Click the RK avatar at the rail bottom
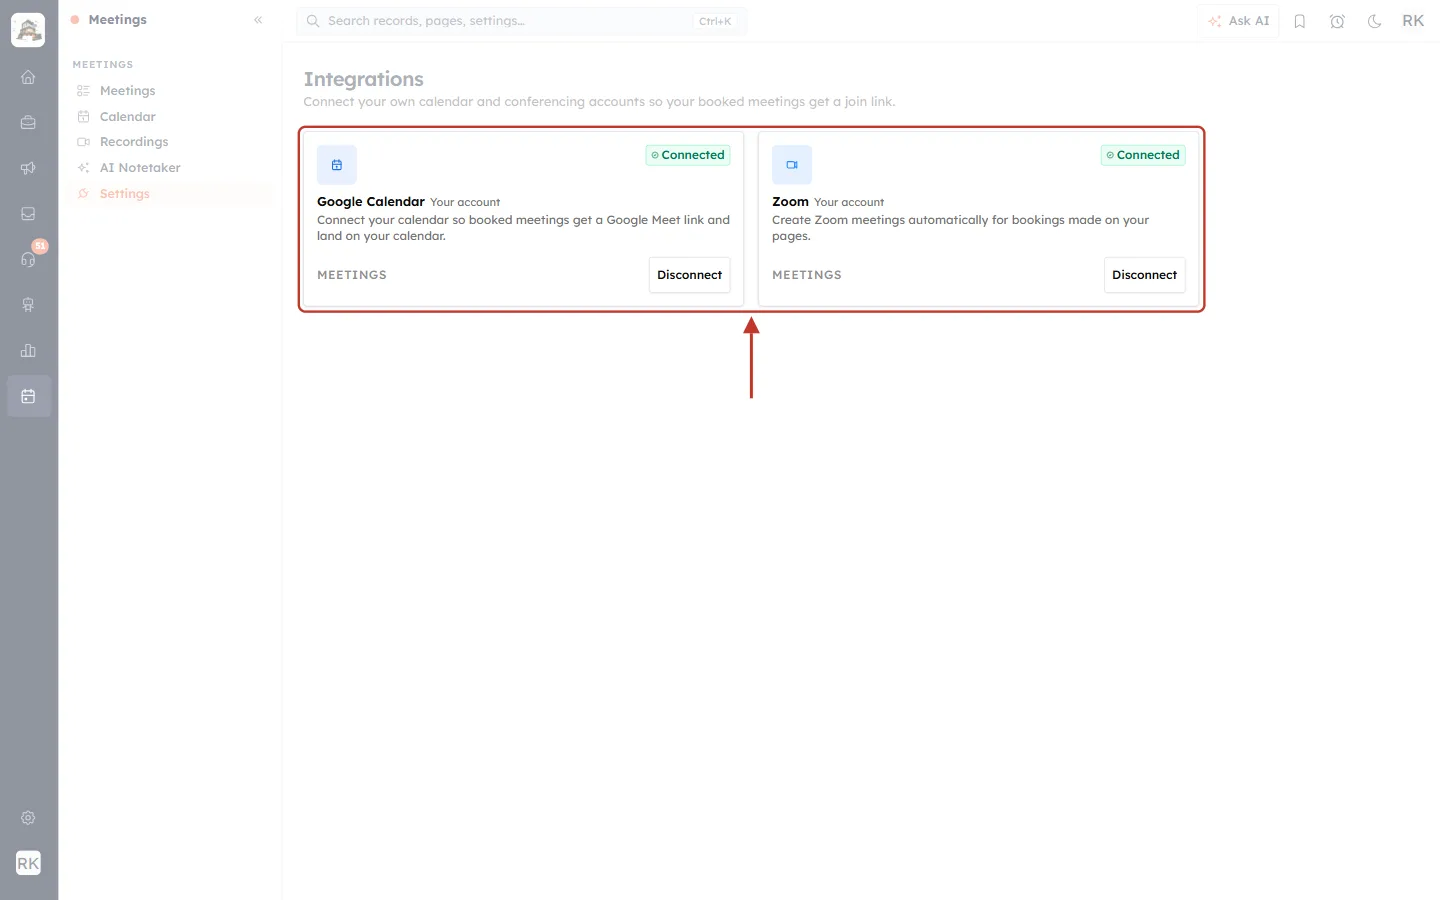The image size is (1440, 900). [x=28, y=863]
